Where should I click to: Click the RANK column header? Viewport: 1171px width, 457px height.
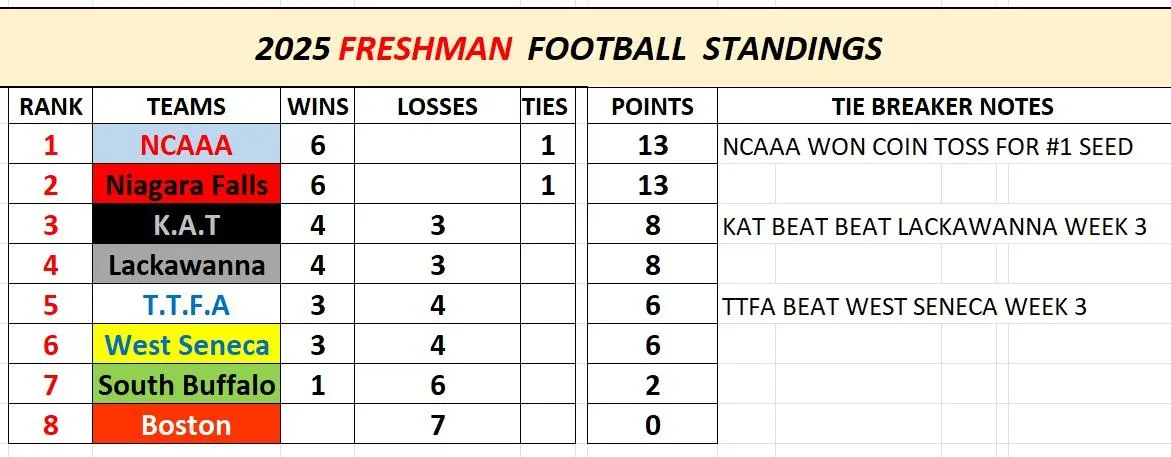point(50,107)
